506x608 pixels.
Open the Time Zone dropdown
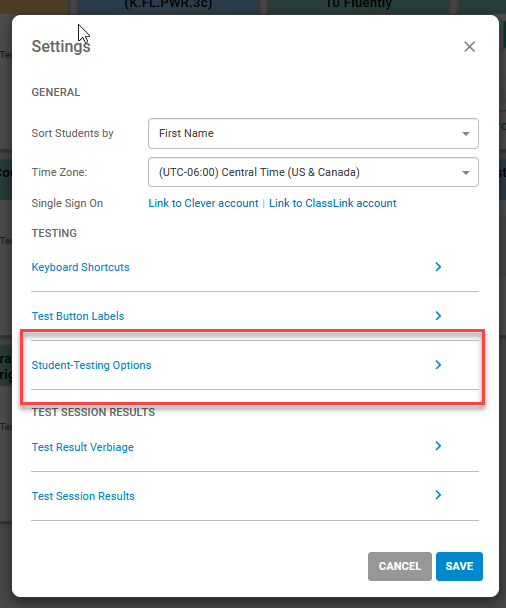[x=313, y=172]
